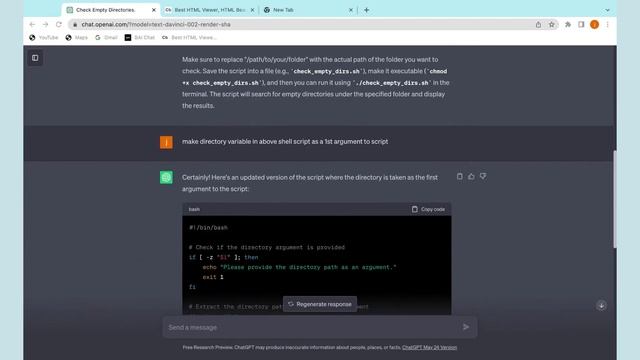Copy the assistant response to clipboard

pyautogui.click(x=460, y=176)
